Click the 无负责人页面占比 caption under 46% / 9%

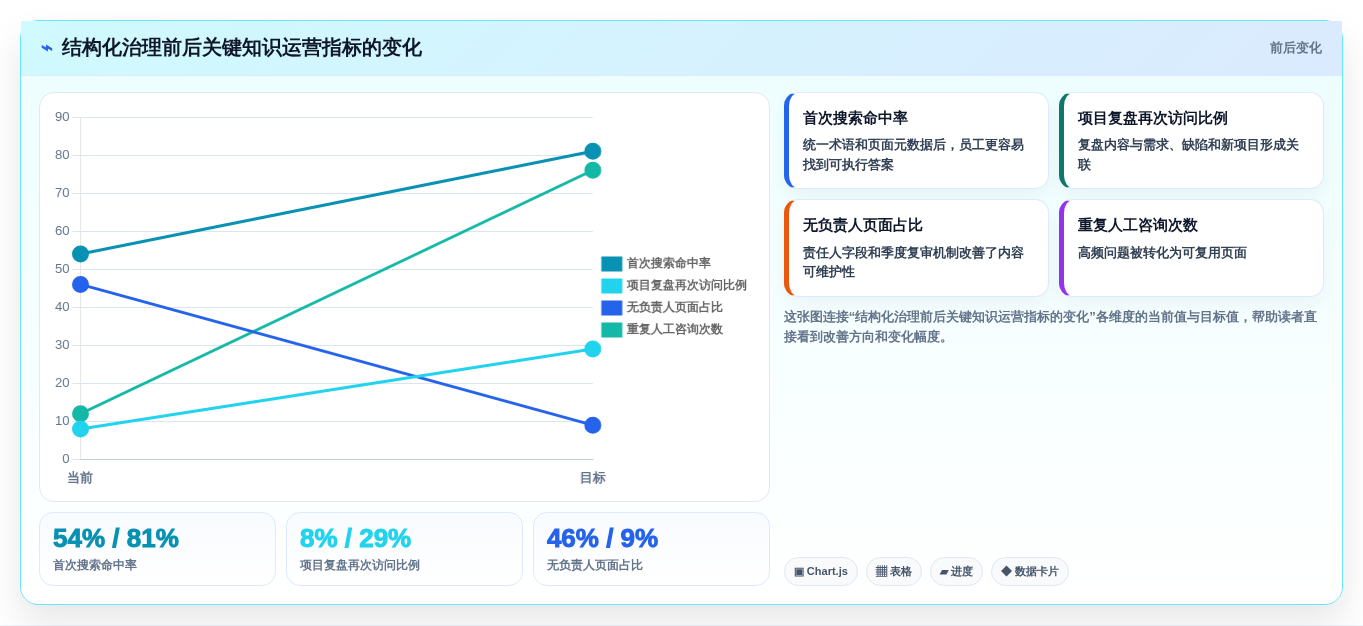595,566
